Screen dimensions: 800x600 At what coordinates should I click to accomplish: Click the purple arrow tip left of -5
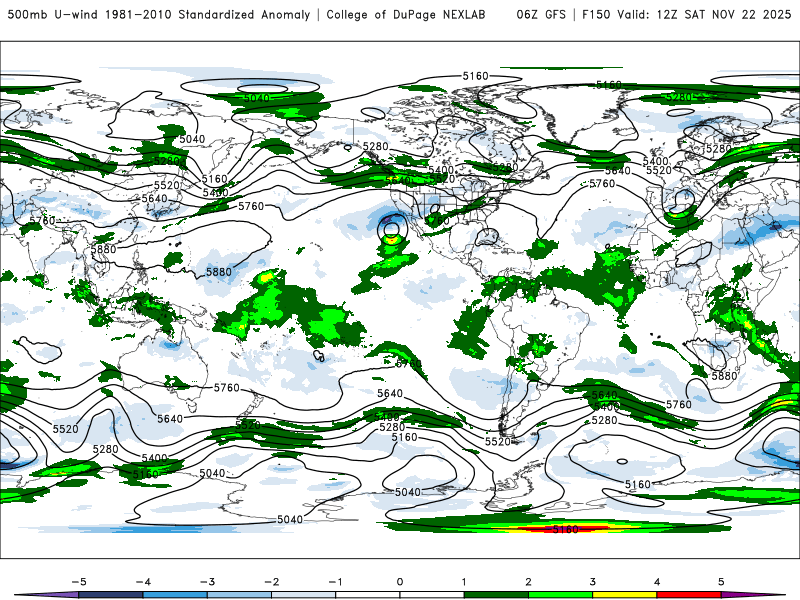point(48,595)
